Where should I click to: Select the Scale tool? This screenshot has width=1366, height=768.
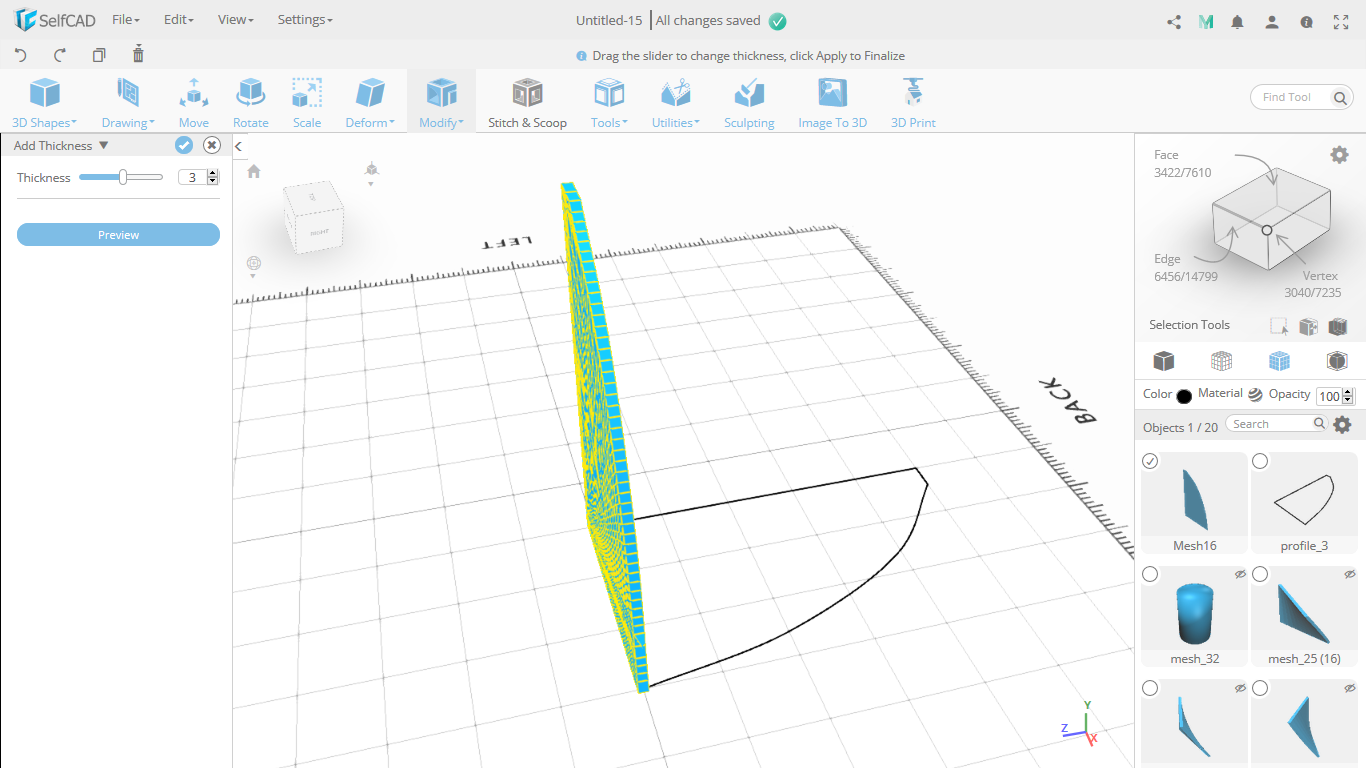click(307, 104)
